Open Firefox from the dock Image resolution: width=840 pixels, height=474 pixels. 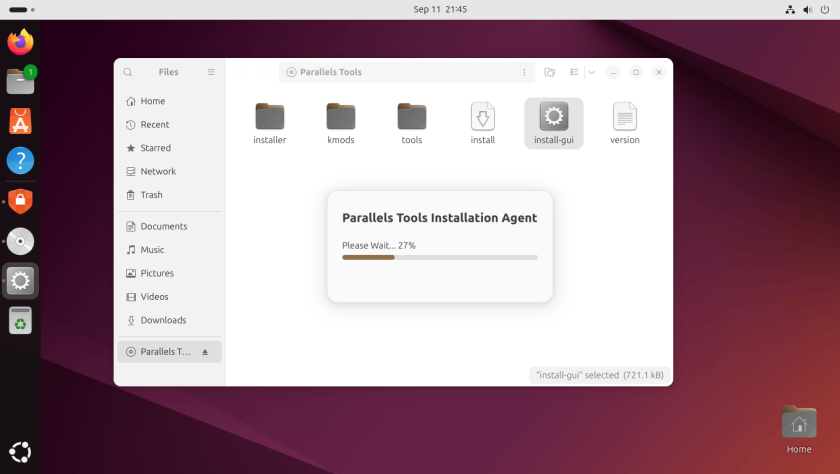pyautogui.click(x=20, y=42)
